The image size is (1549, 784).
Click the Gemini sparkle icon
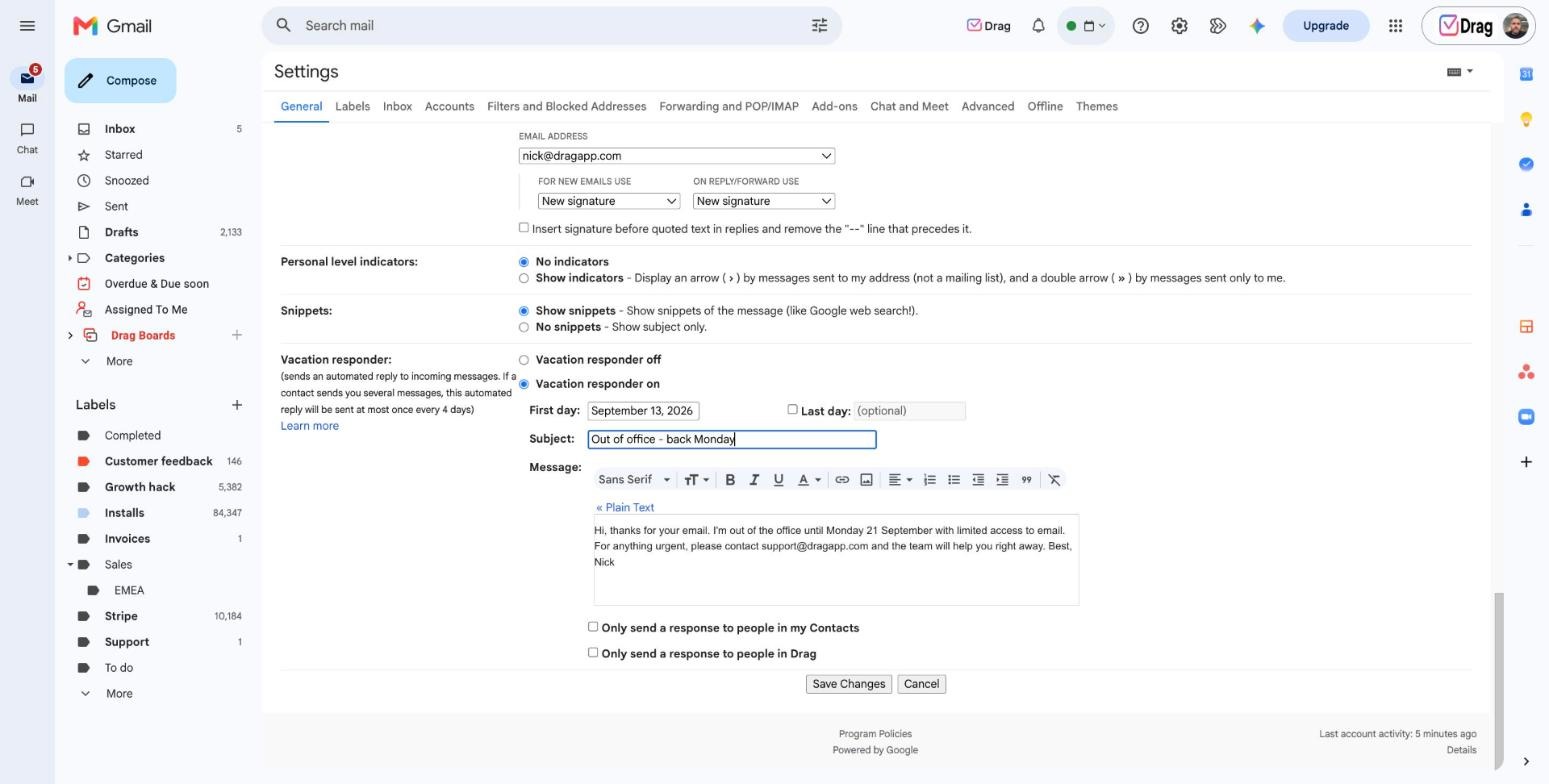pyautogui.click(x=1257, y=26)
